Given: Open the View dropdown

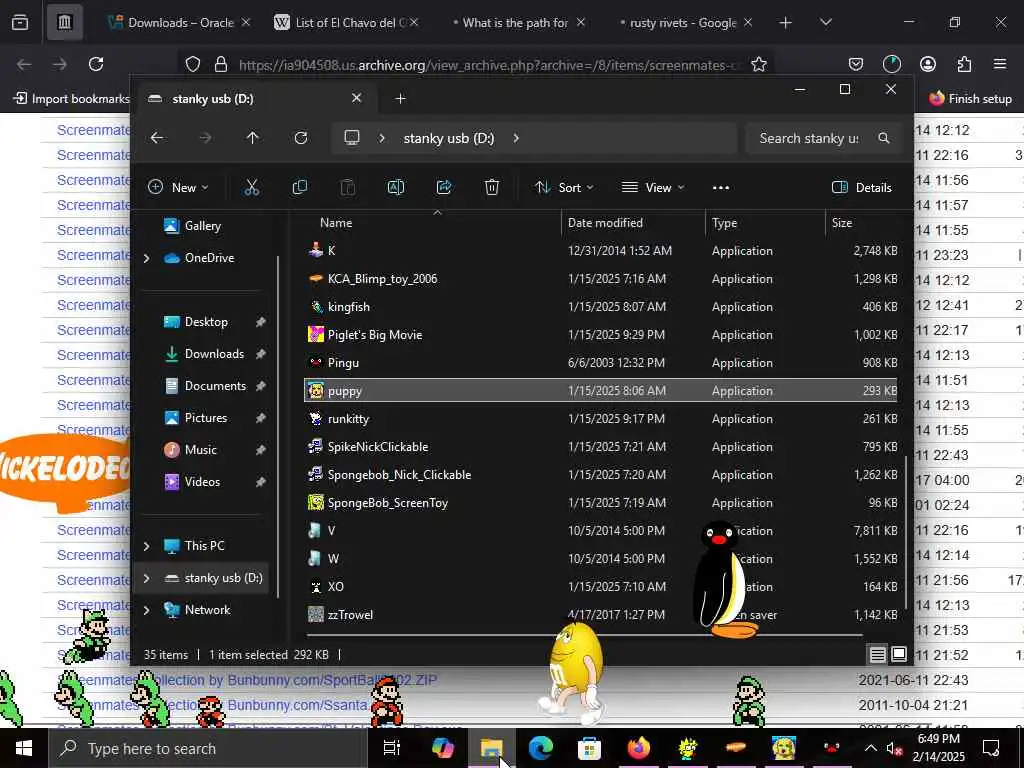Looking at the screenshot, I should click(653, 188).
